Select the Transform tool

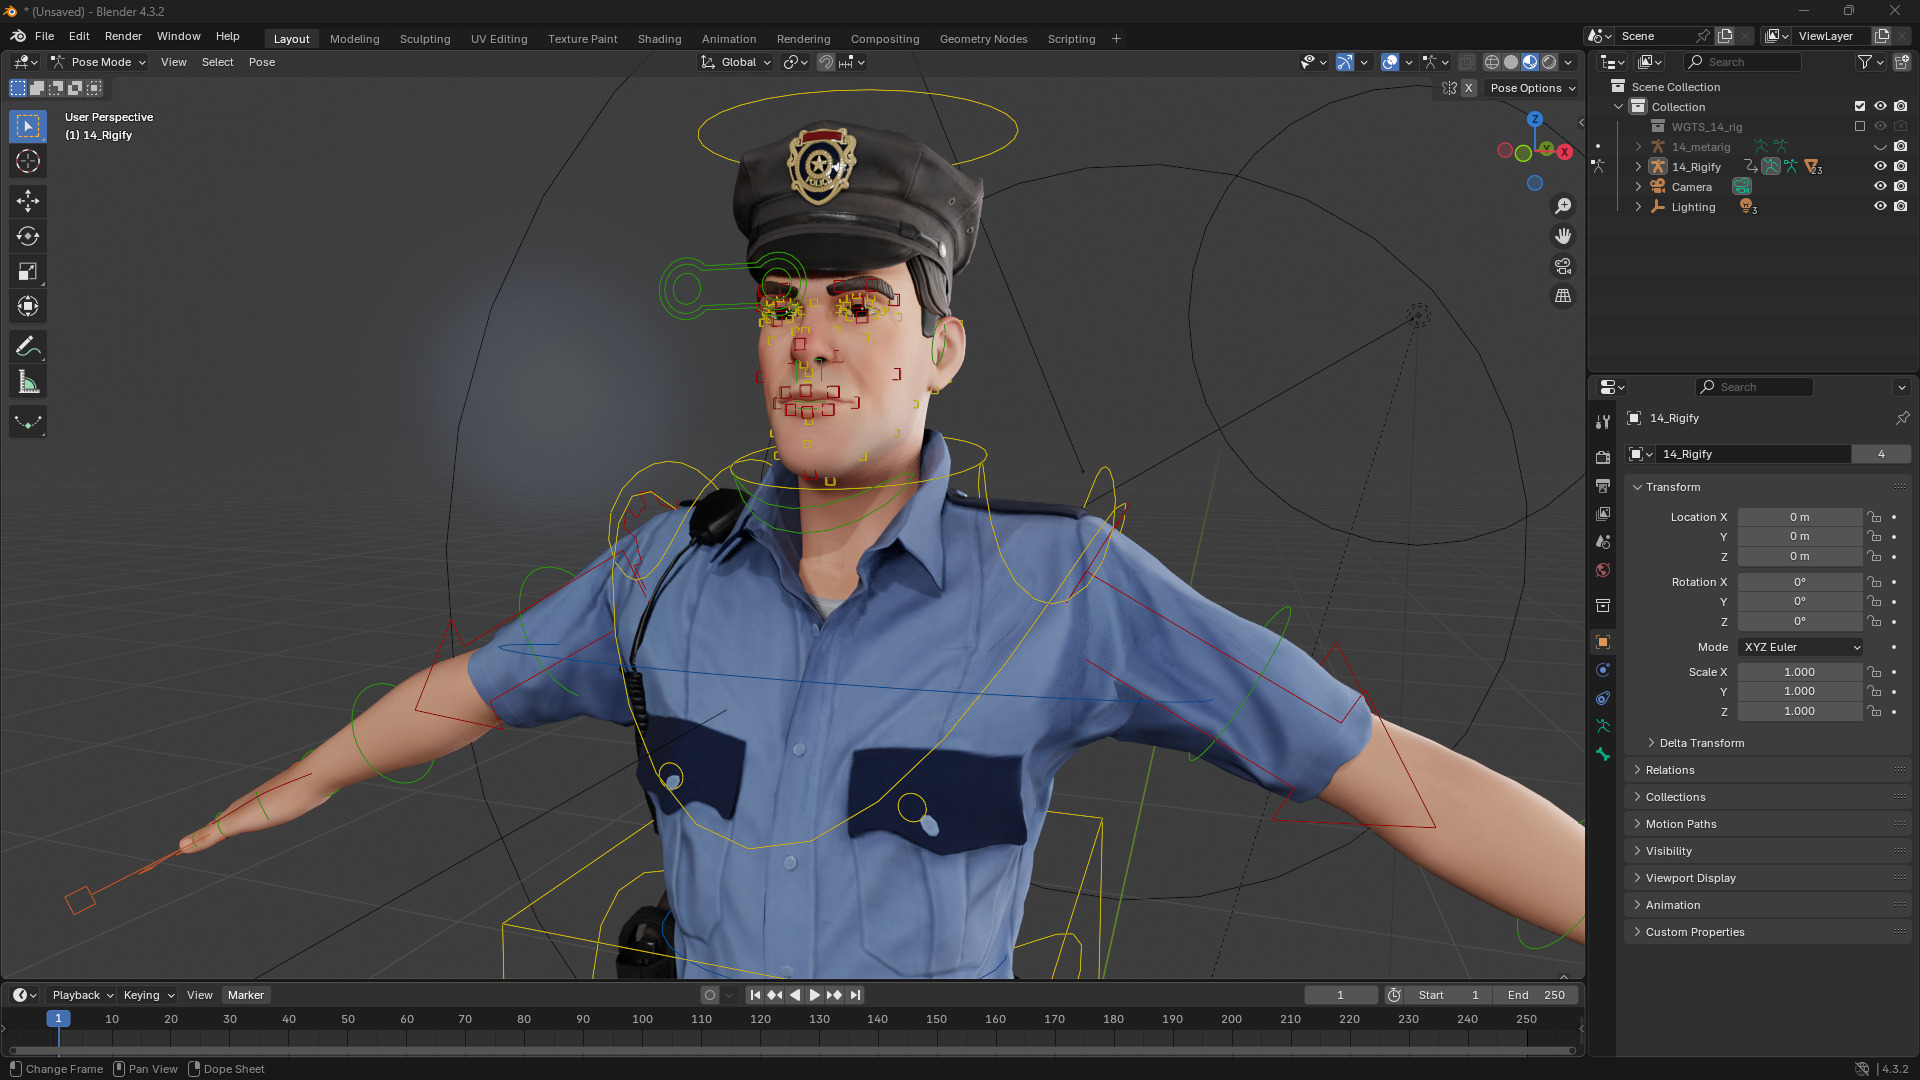pyautogui.click(x=28, y=306)
